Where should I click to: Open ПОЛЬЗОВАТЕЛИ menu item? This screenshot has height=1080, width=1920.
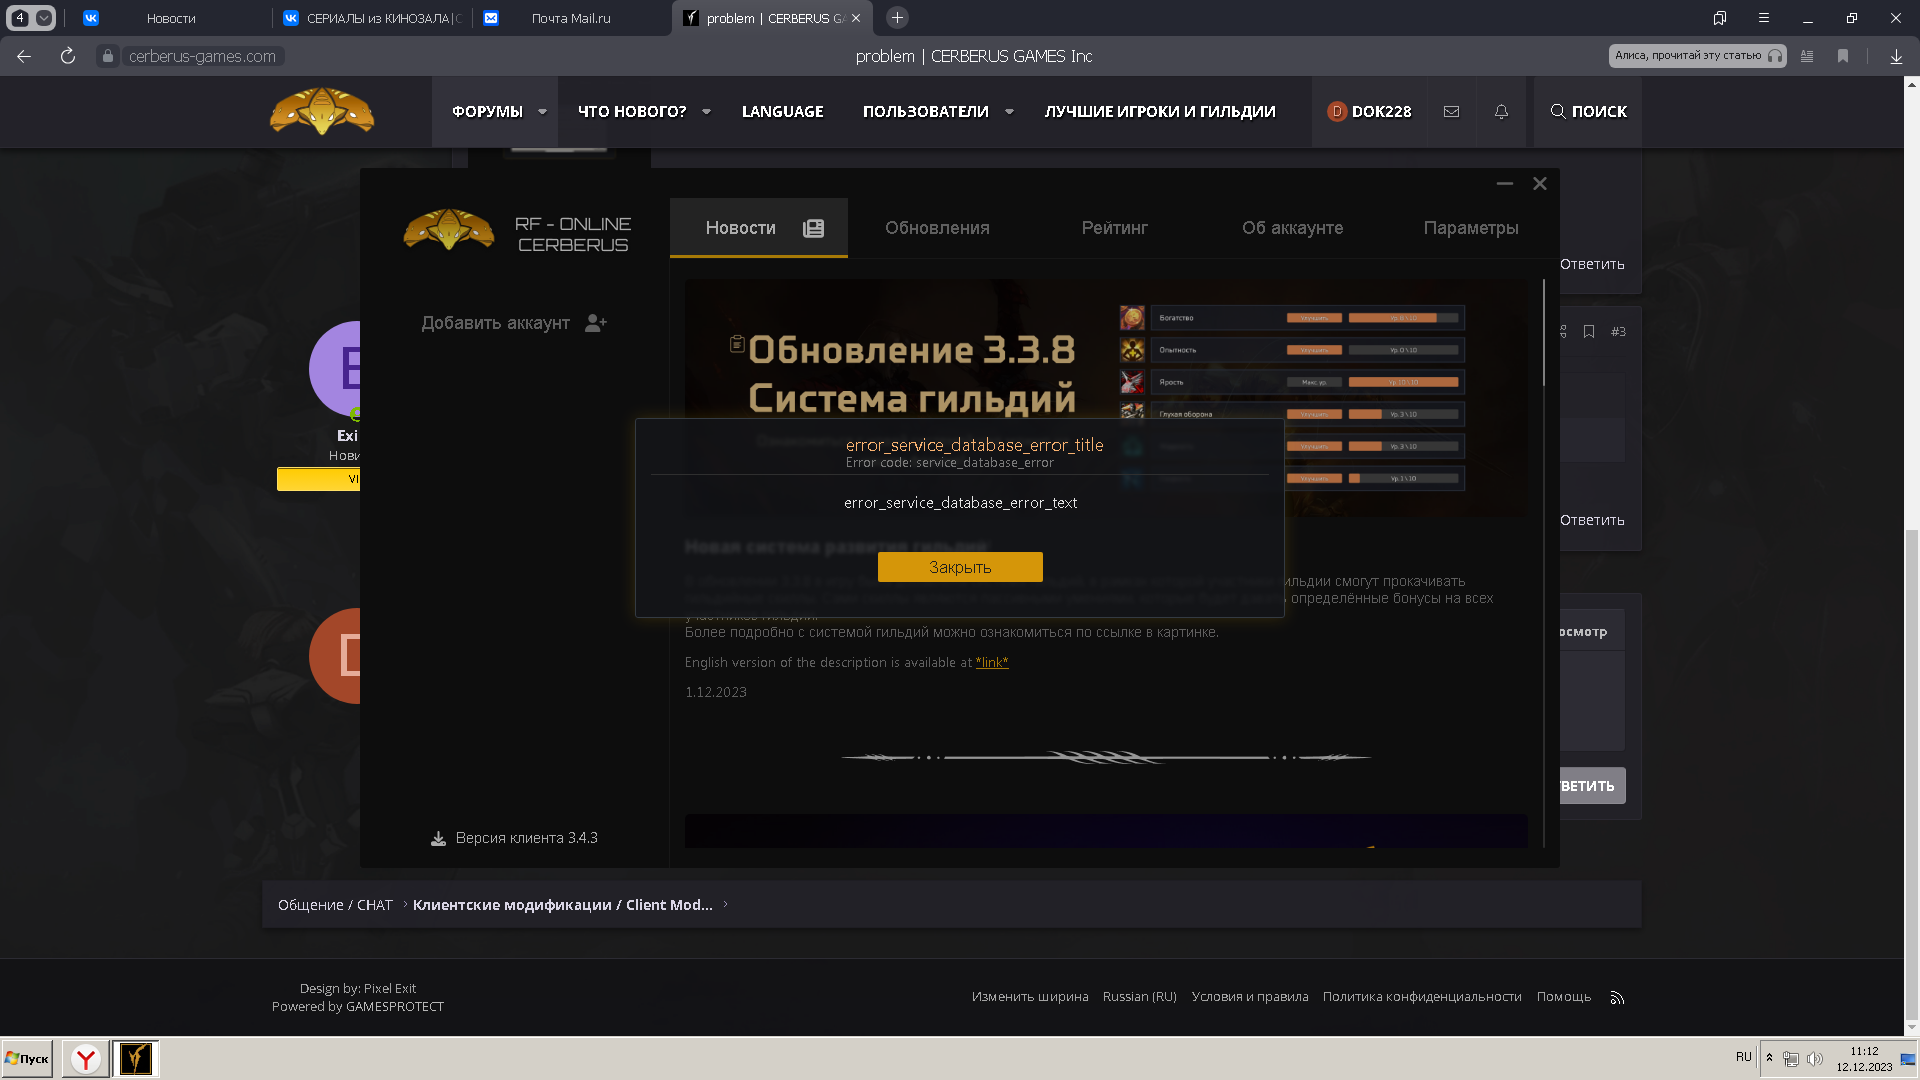click(x=926, y=112)
